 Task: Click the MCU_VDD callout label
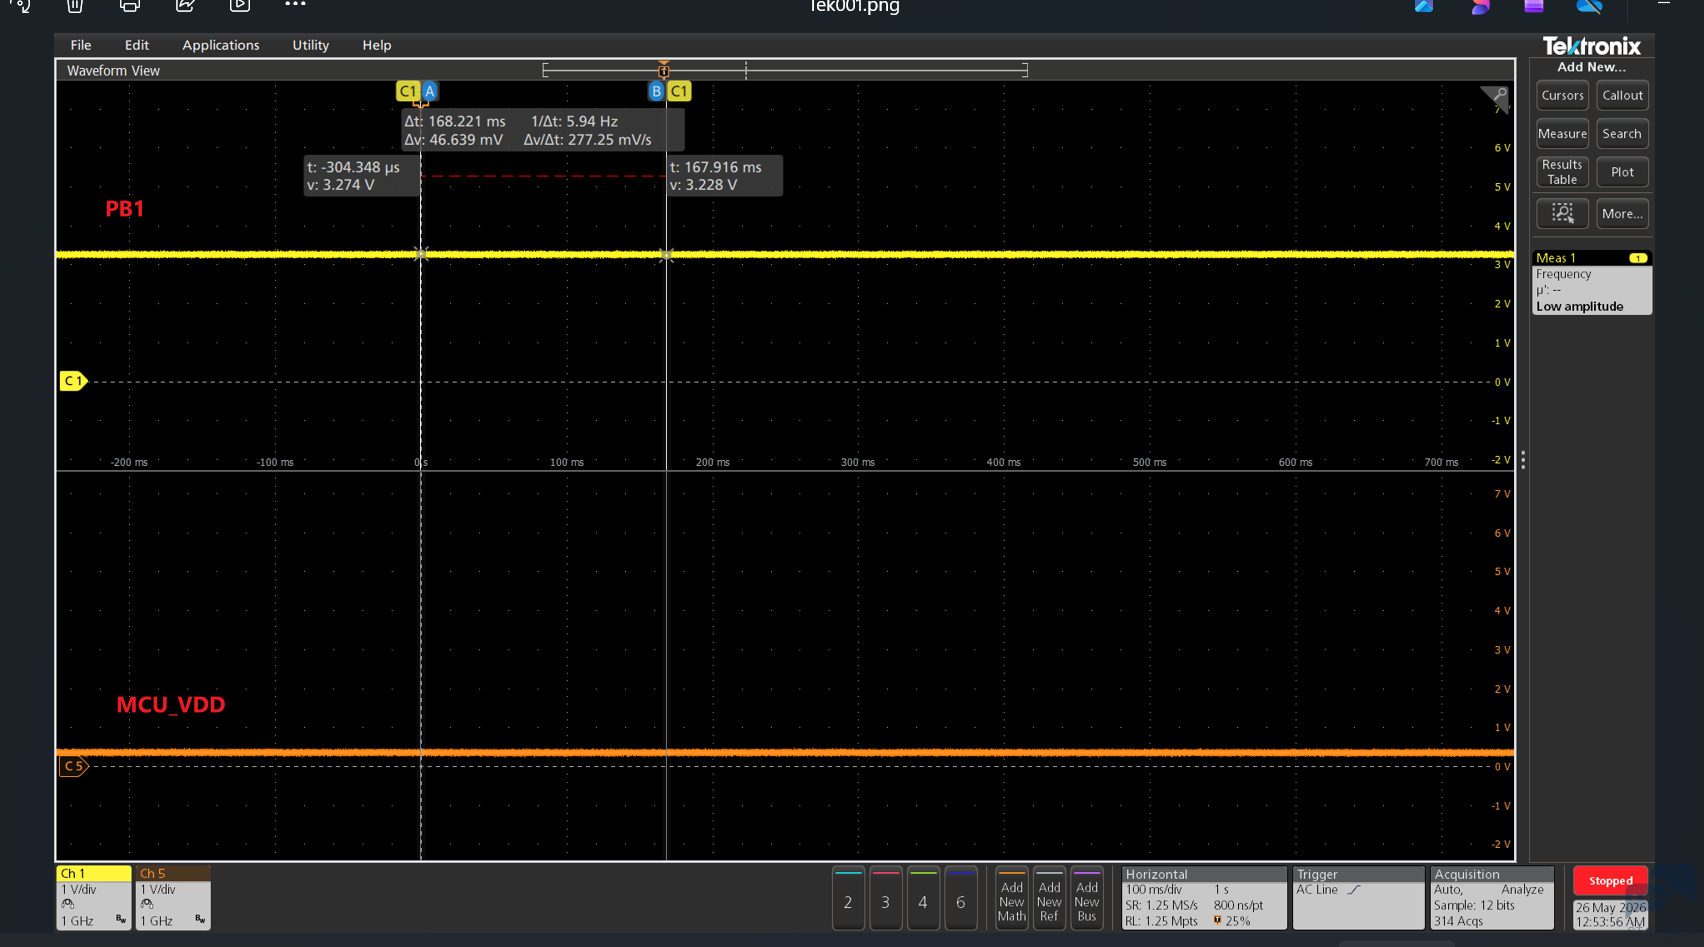pos(171,705)
